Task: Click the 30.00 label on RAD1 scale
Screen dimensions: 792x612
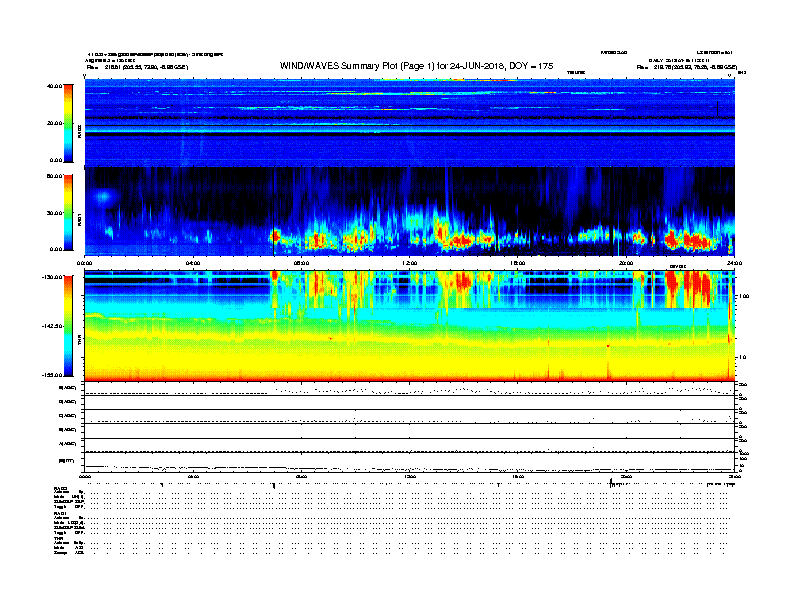Action: pos(54,213)
